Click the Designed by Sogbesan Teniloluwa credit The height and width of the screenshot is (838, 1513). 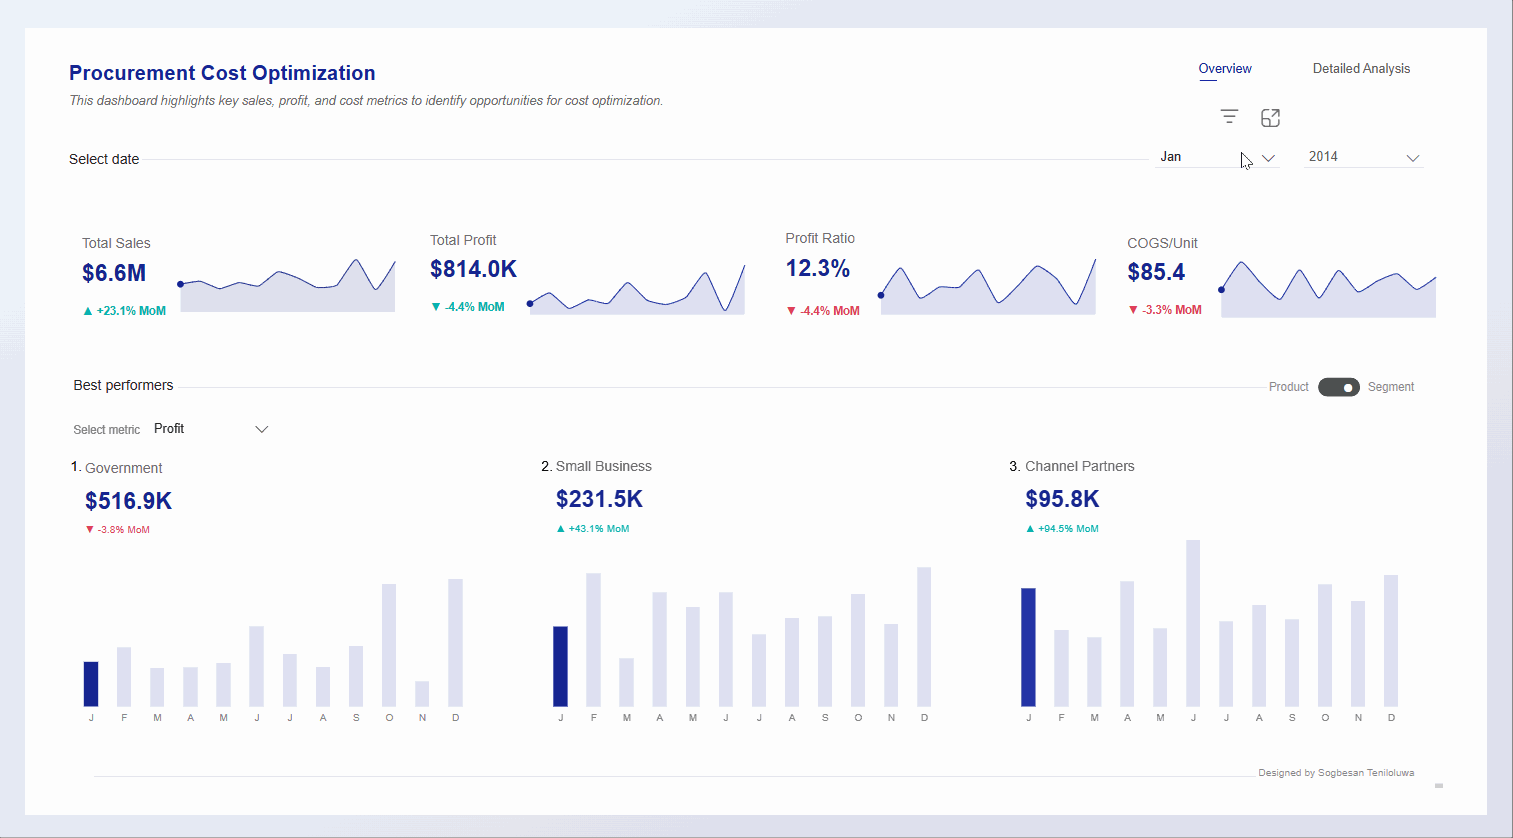click(1336, 772)
